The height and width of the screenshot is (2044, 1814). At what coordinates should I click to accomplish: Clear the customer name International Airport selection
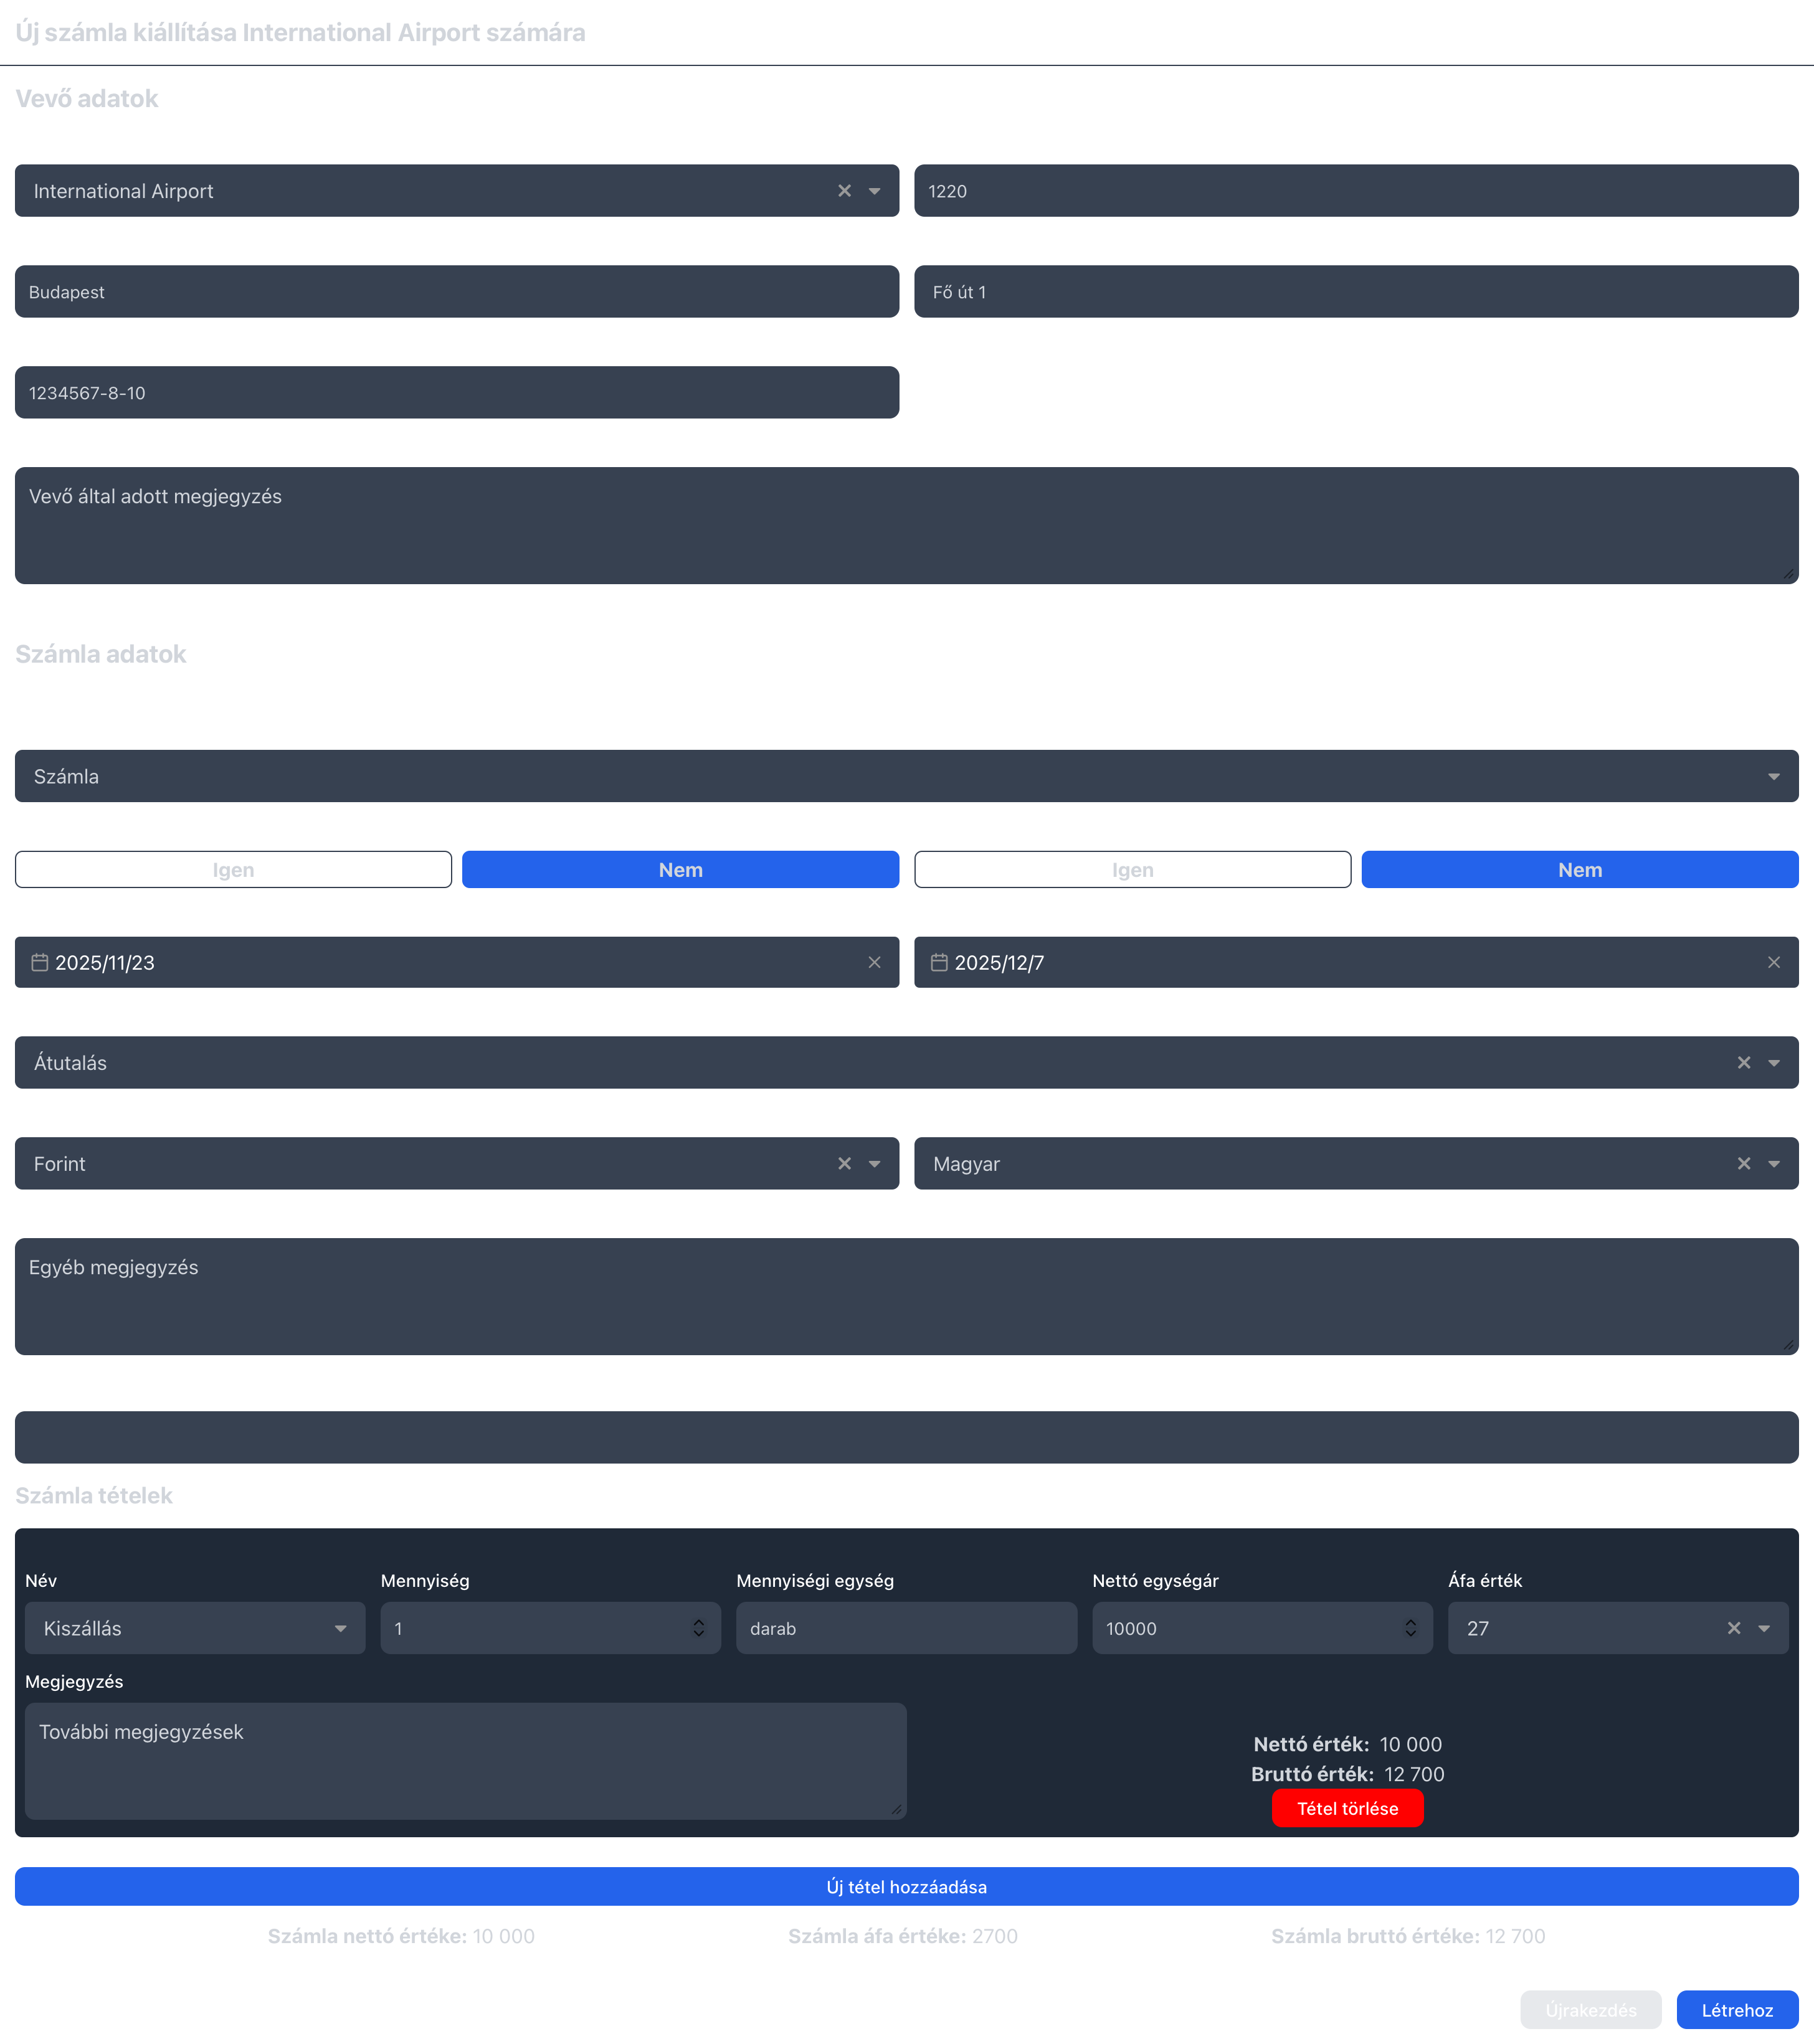click(844, 191)
